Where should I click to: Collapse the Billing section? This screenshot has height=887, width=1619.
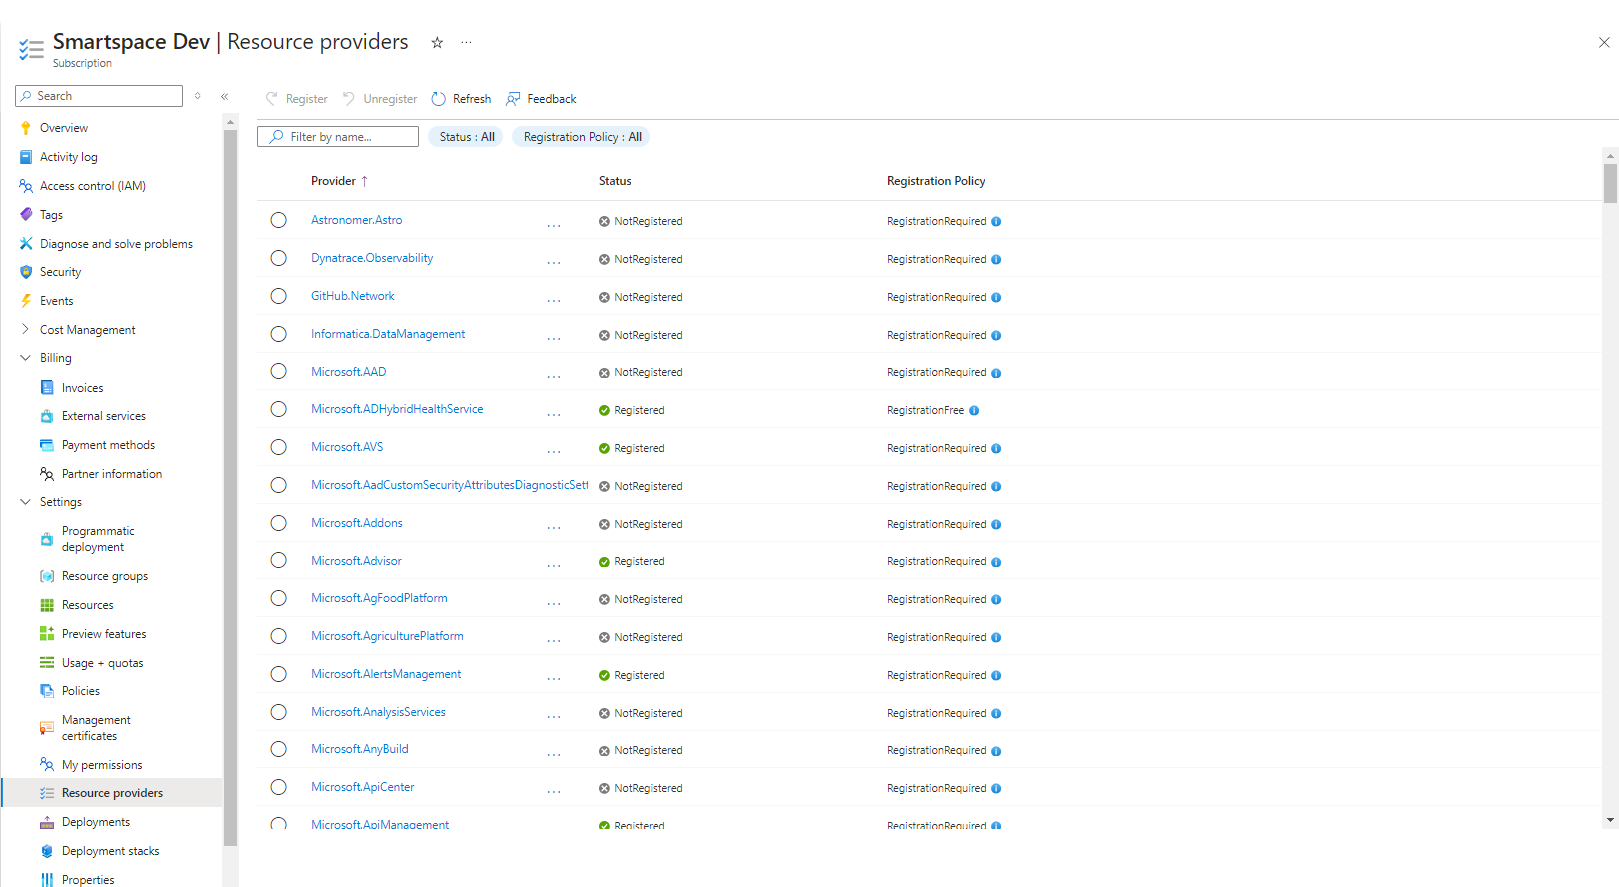pos(26,358)
